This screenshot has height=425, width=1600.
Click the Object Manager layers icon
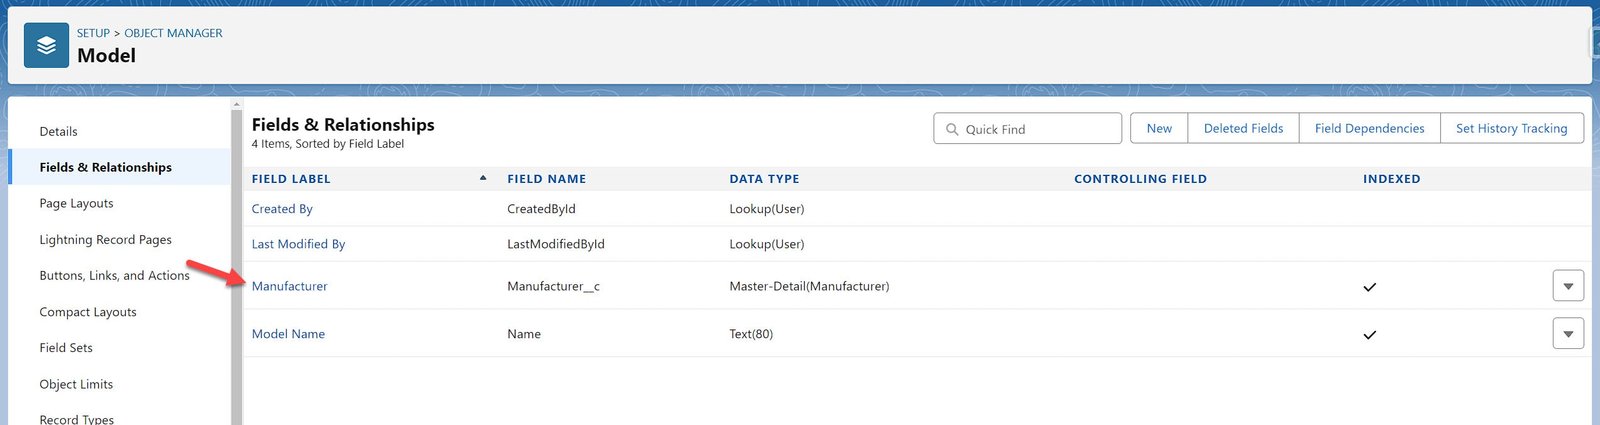[x=46, y=45]
